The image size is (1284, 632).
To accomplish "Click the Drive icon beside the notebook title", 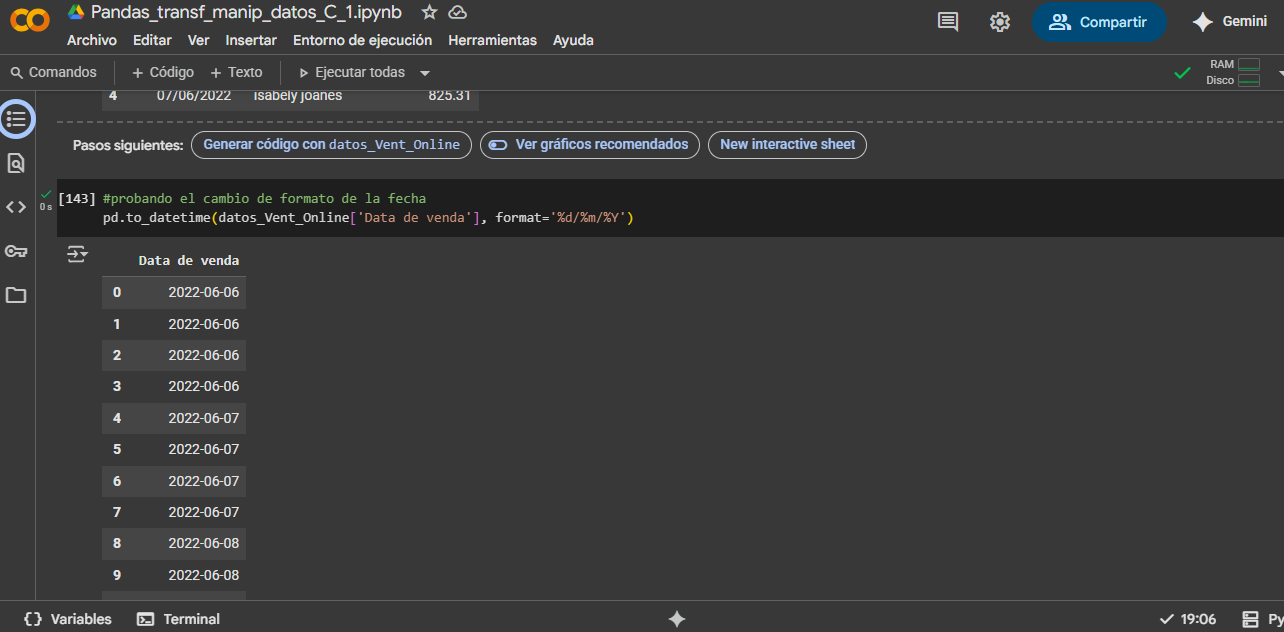I will (76, 12).
